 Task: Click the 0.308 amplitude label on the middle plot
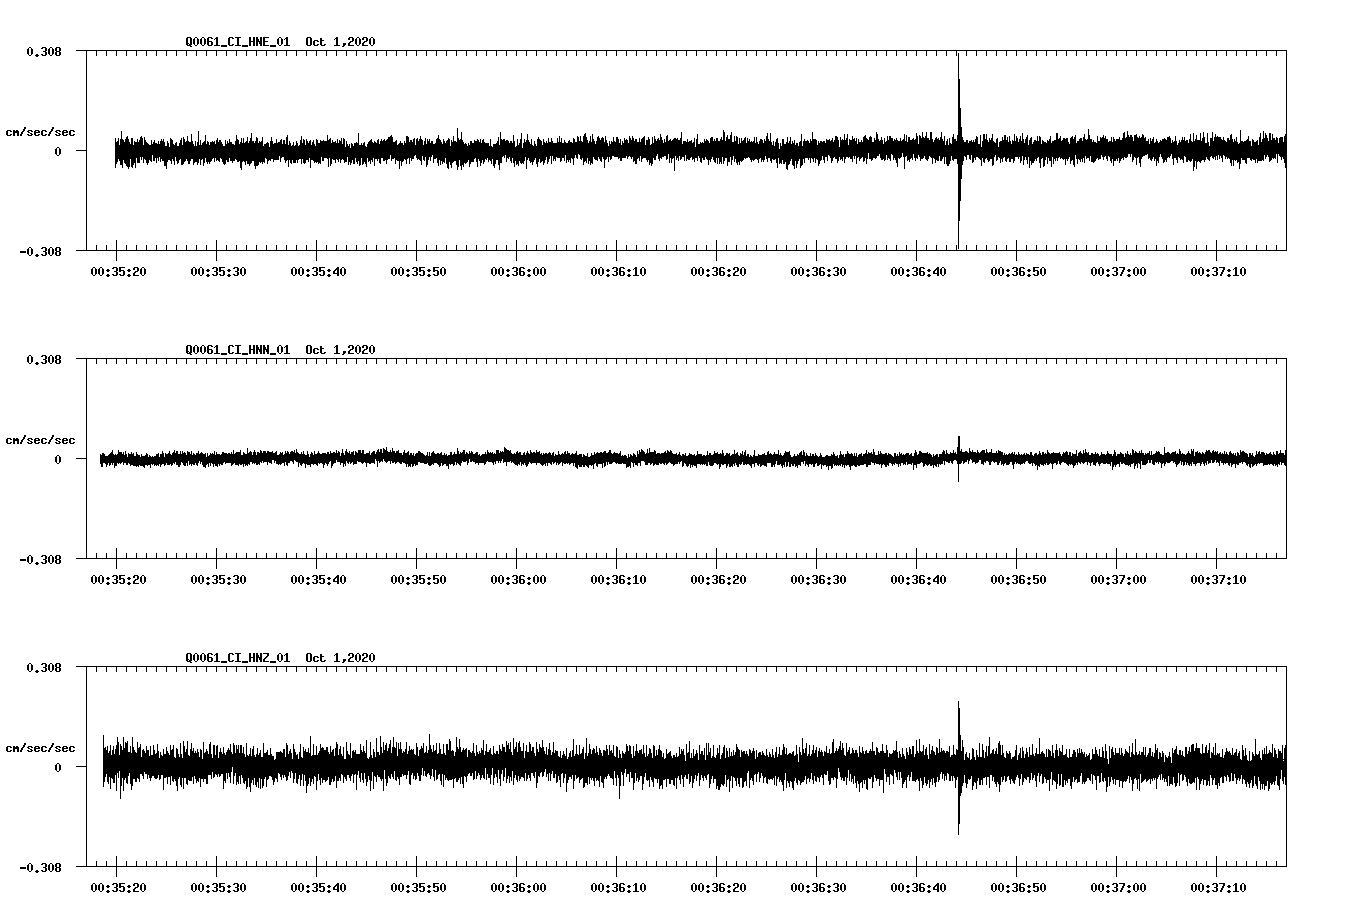tap(42, 357)
